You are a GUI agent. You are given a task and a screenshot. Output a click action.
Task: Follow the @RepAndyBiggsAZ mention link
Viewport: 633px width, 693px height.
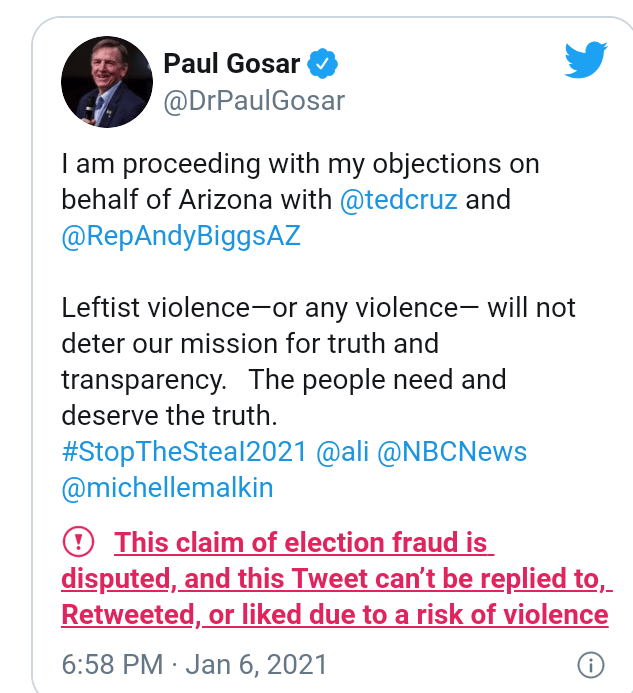pos(180,236)
